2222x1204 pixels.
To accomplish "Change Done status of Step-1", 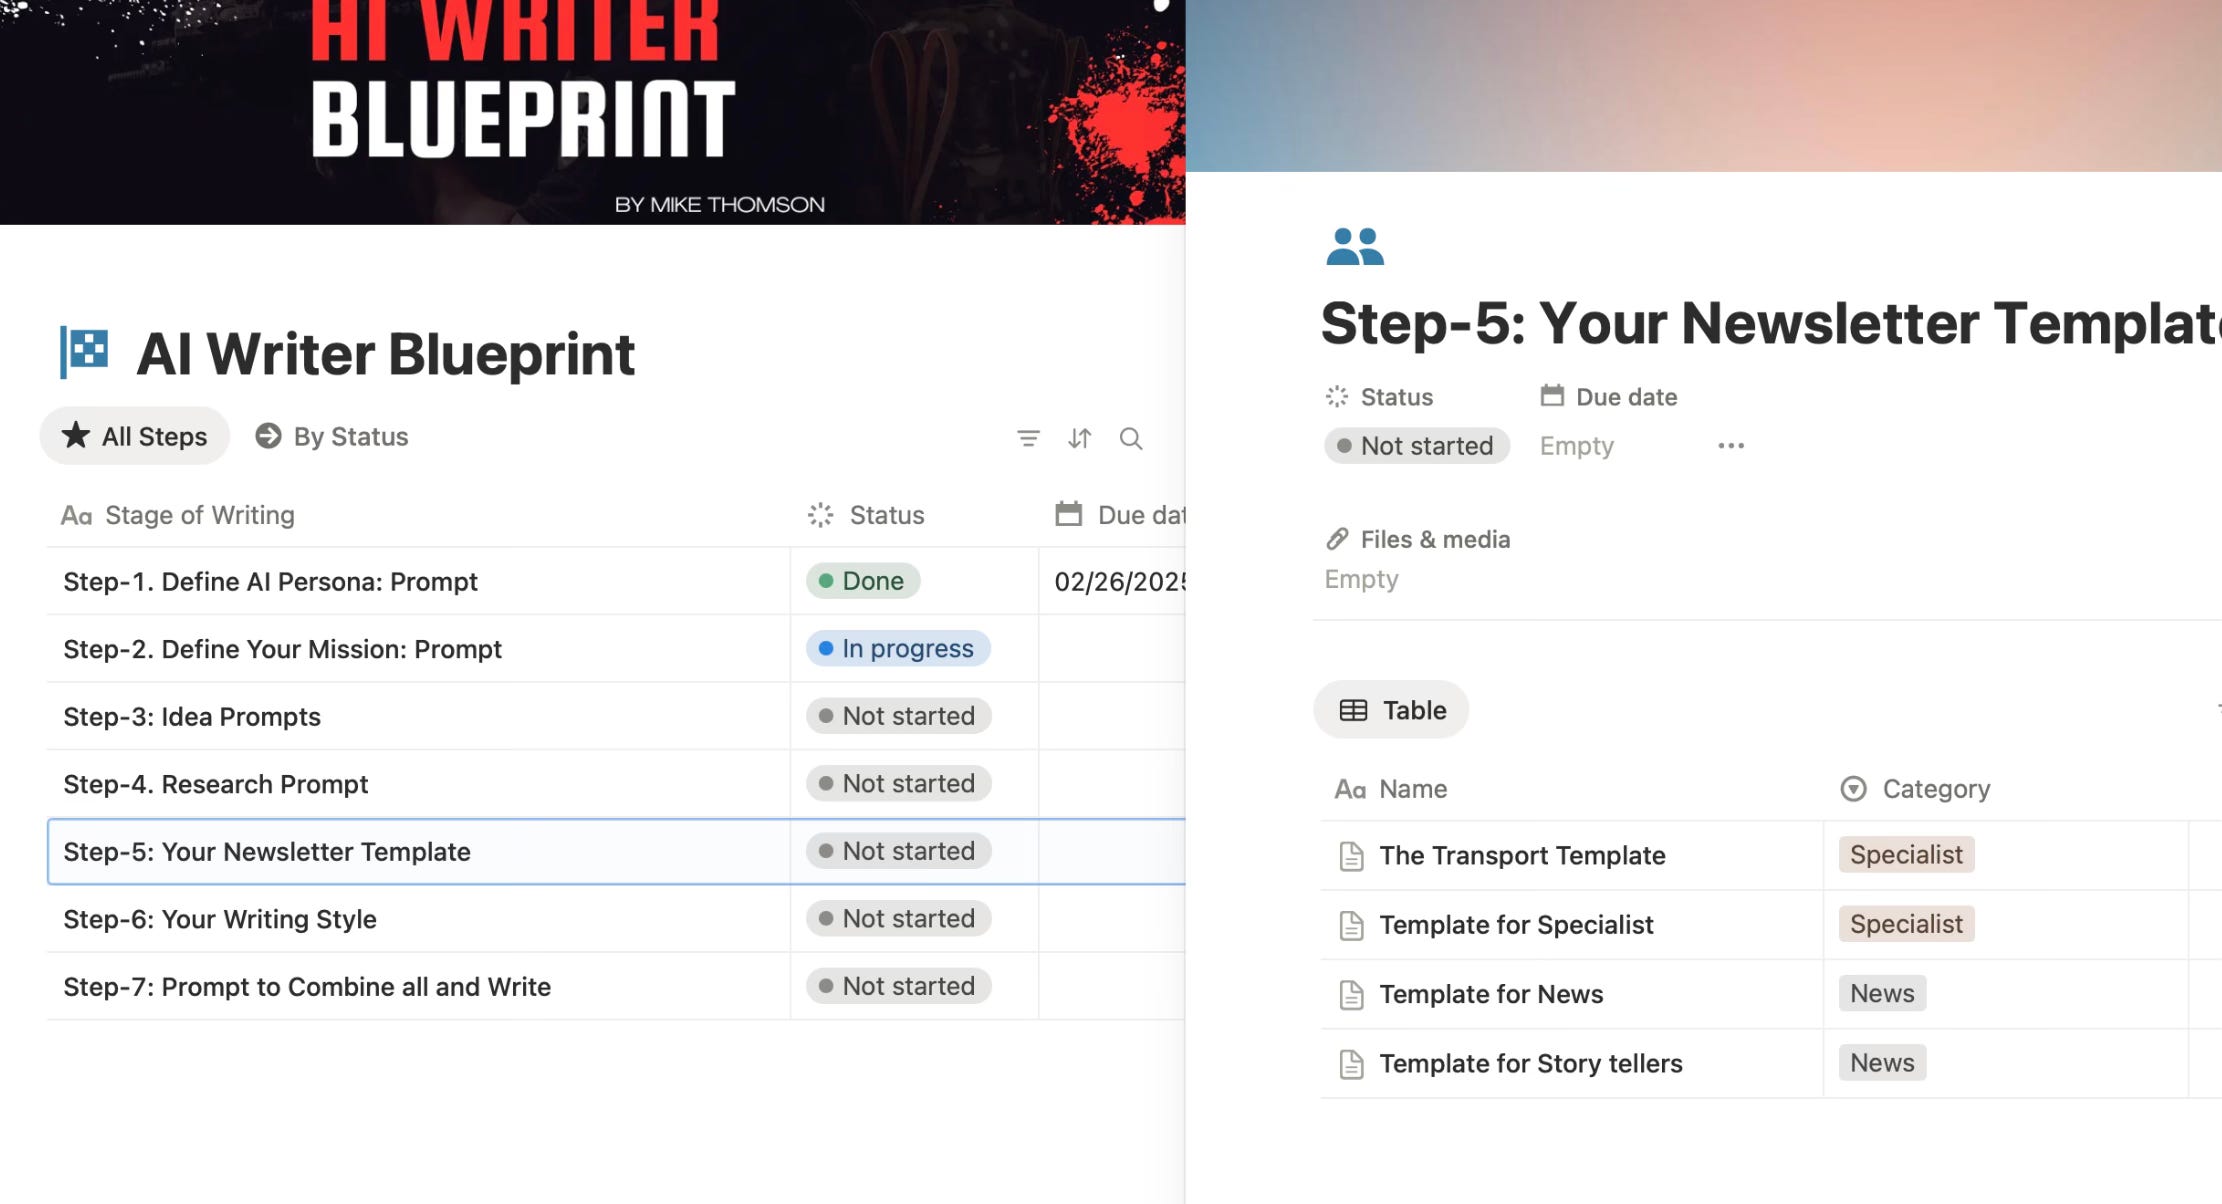I will point(863,581).
